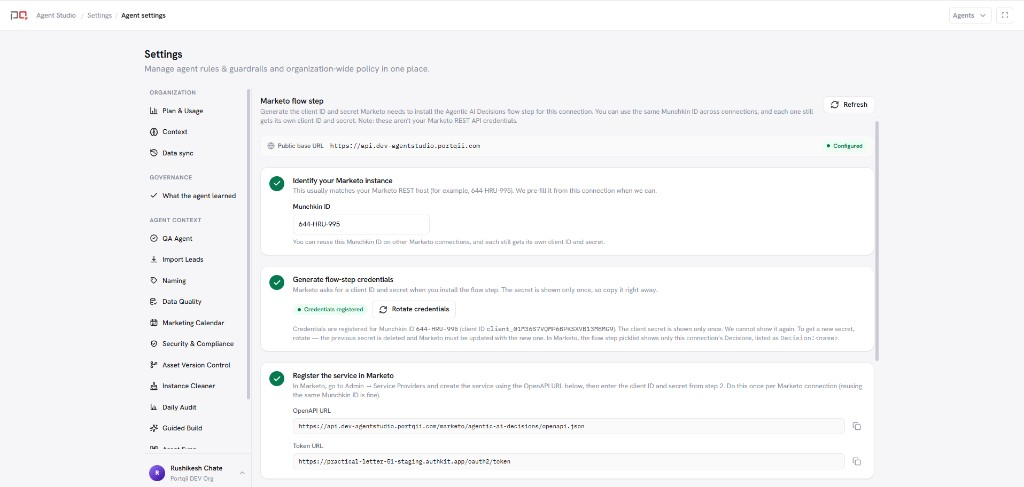This screenshot has height=487, width=1024.
Task: Click the Configured status badge
Action: [844, 146]
